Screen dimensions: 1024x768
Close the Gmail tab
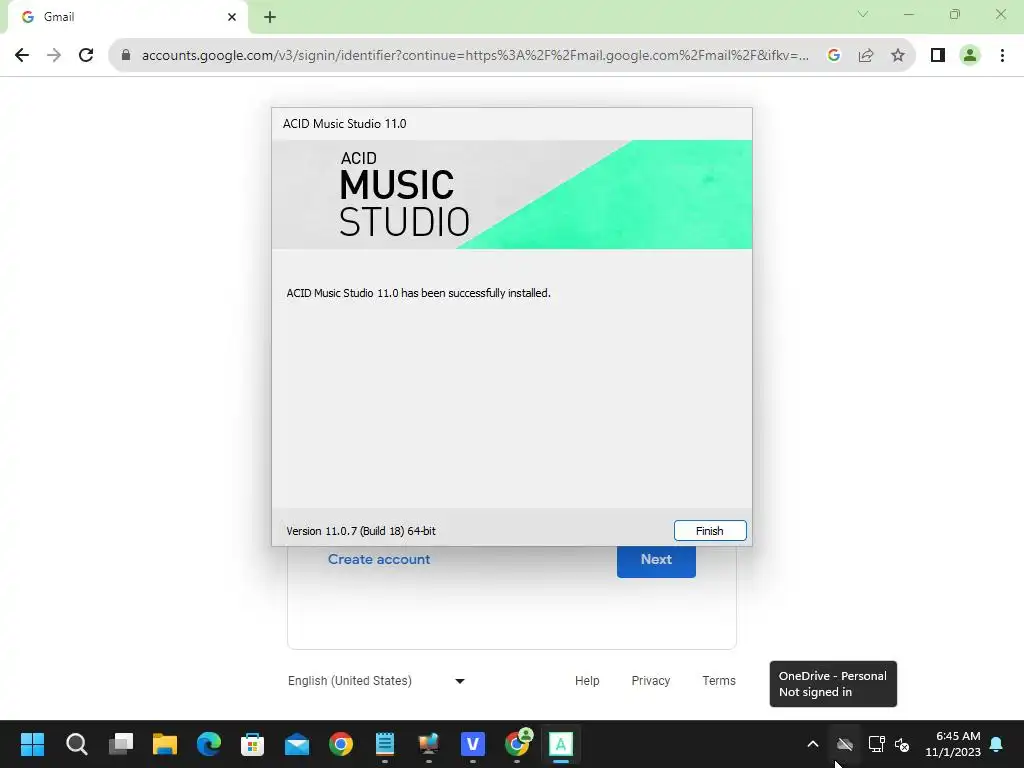click(232, 17)
